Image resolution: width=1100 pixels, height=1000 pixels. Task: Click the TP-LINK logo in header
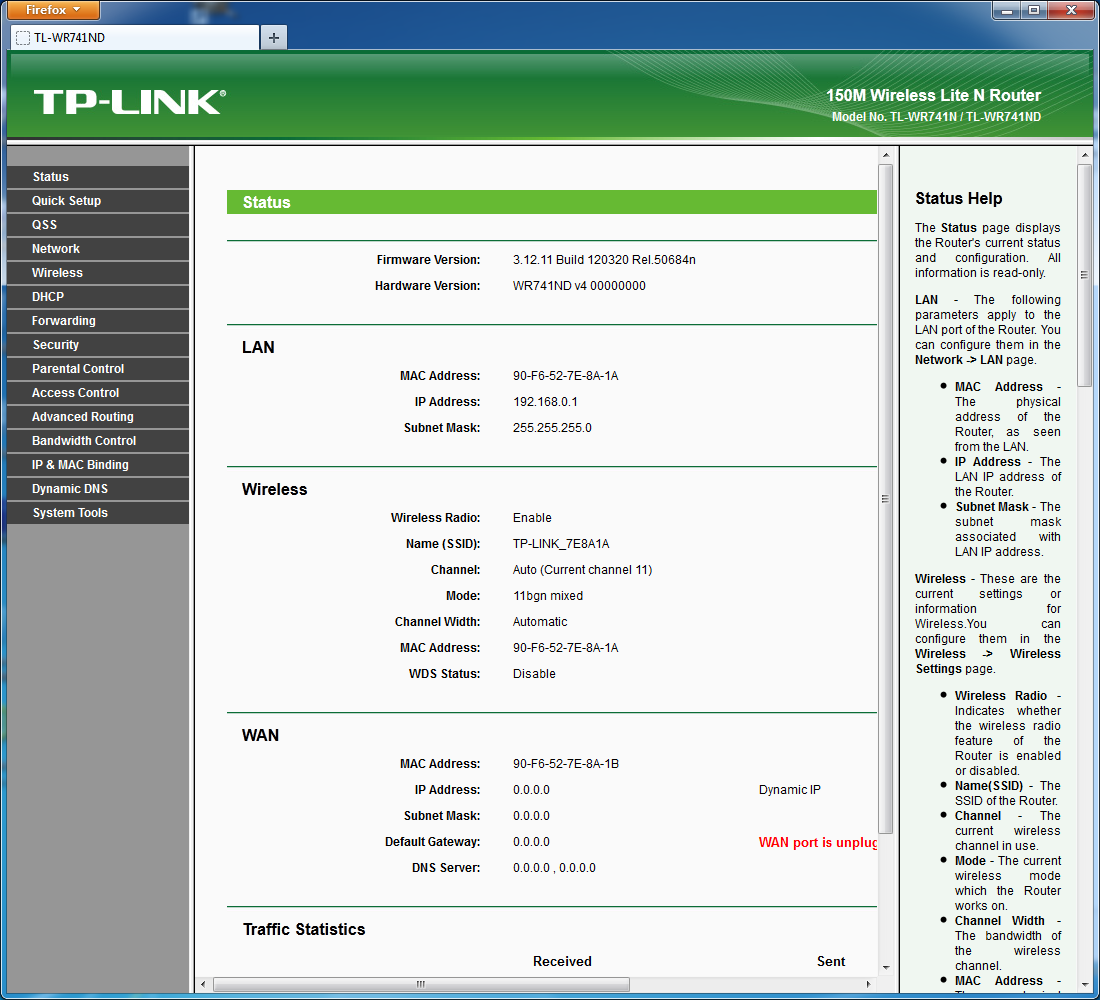pyautogui.click(x=130, y=102)
